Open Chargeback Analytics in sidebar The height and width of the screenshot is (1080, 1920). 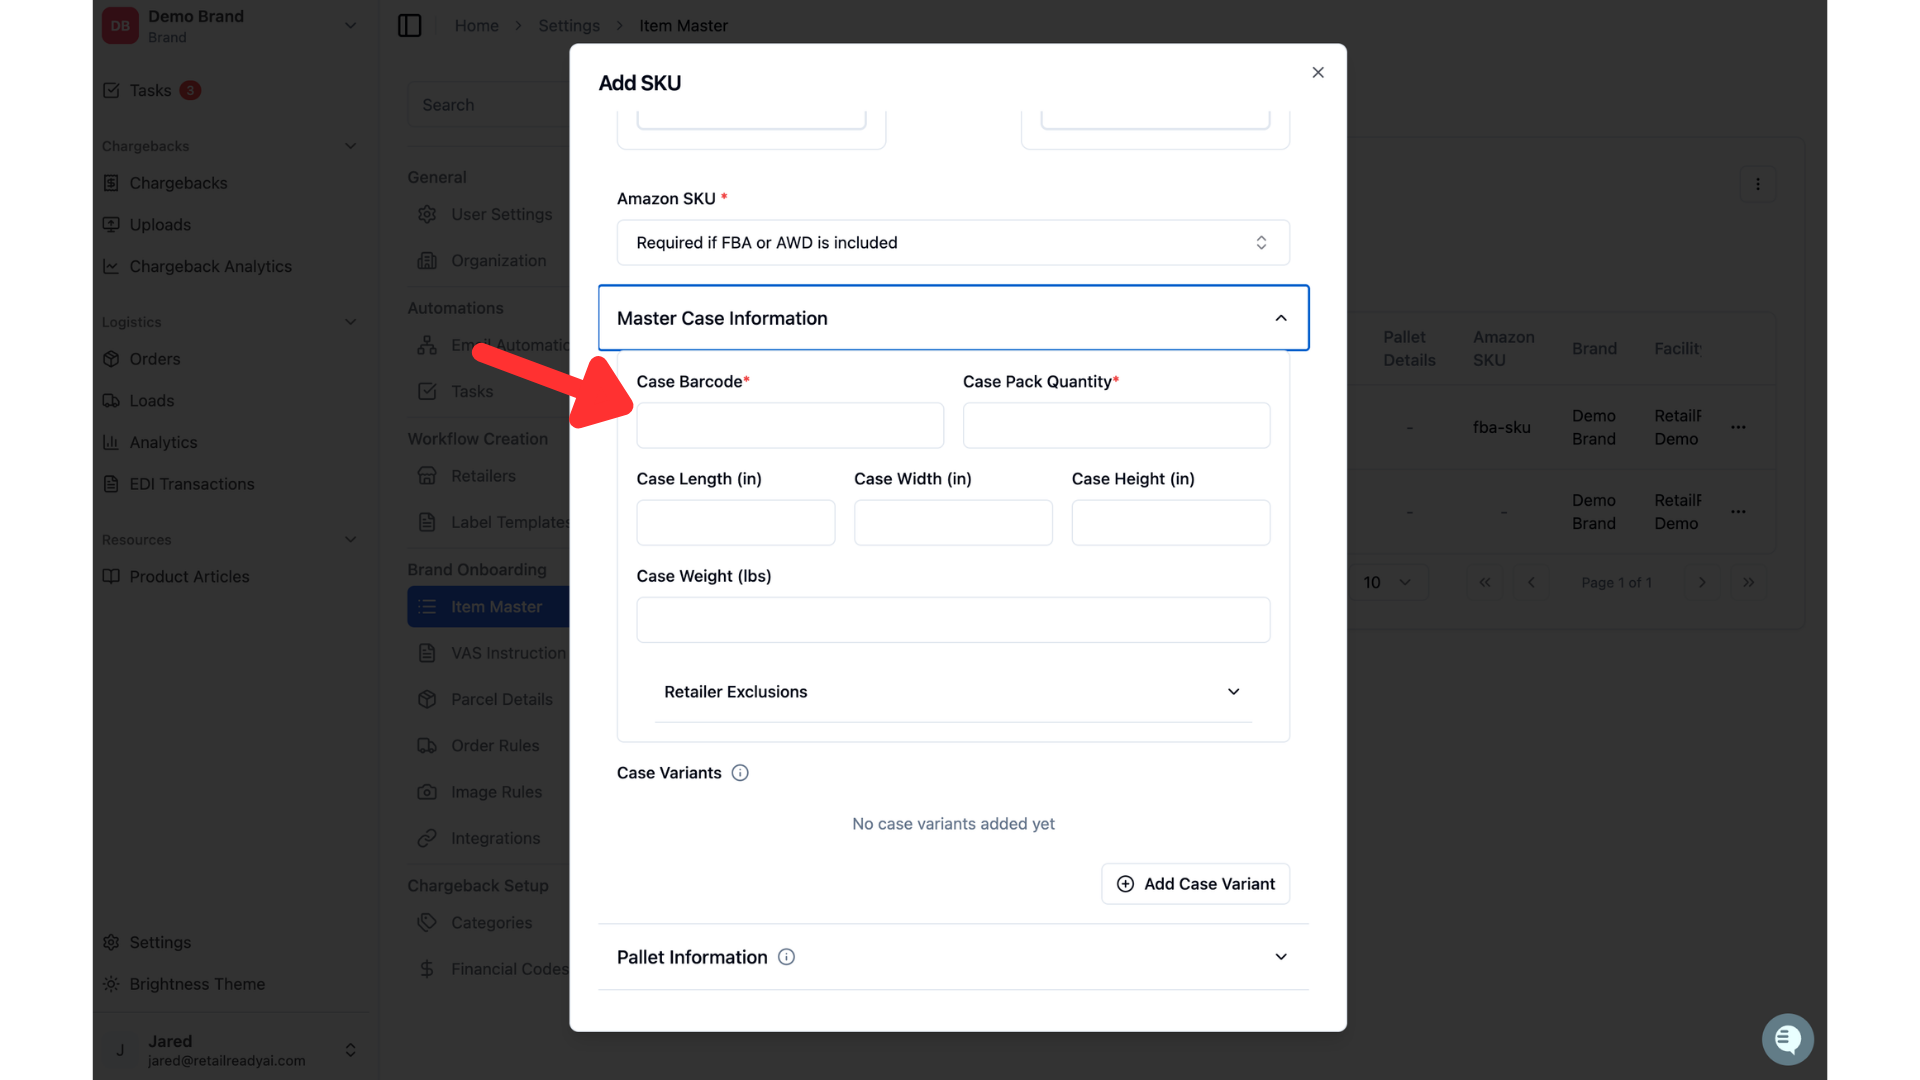coord(210,266)
